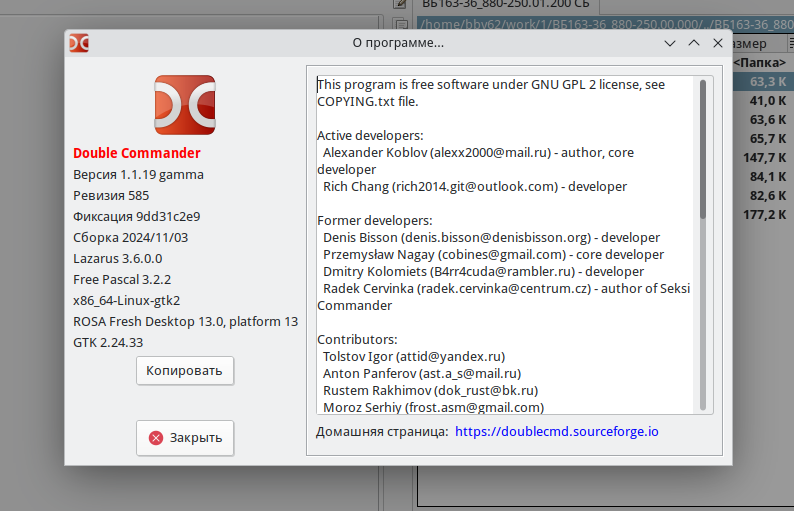This screenshot has width=794, height=511.
Task: Close dialog with Закрыть button
Action: (185, 438)
